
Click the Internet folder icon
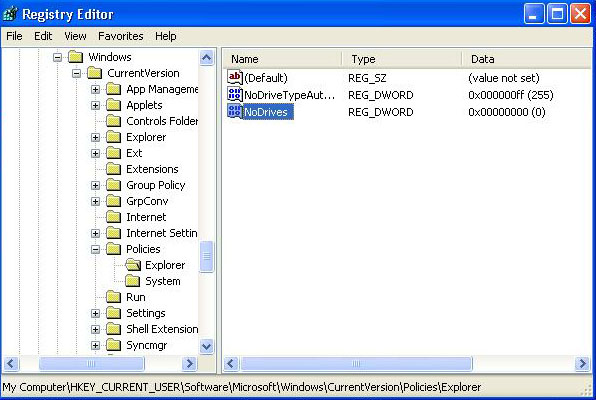click(x=113, y=217)
